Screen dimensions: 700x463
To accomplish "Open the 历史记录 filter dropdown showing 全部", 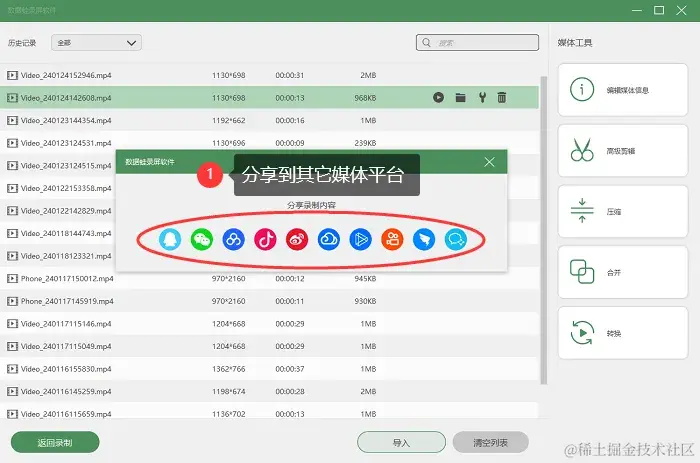I will tap(96, 42).
